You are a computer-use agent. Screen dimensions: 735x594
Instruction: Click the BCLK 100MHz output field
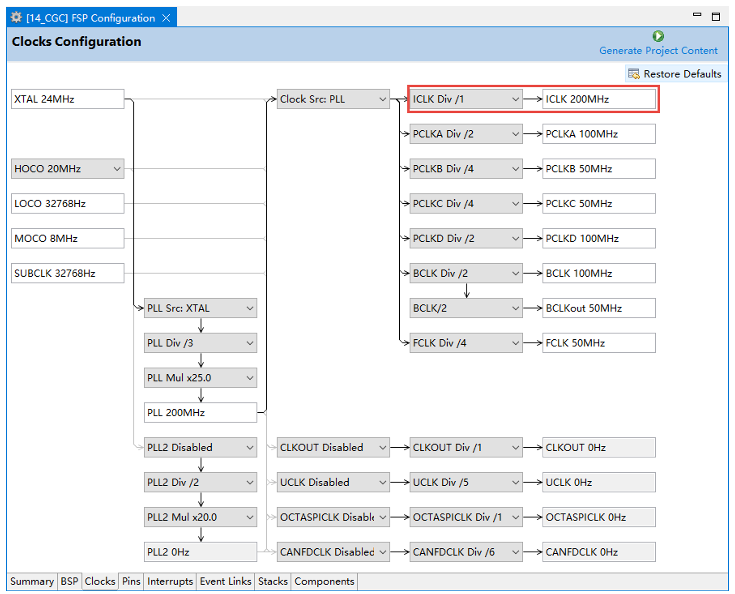point(599,273)
